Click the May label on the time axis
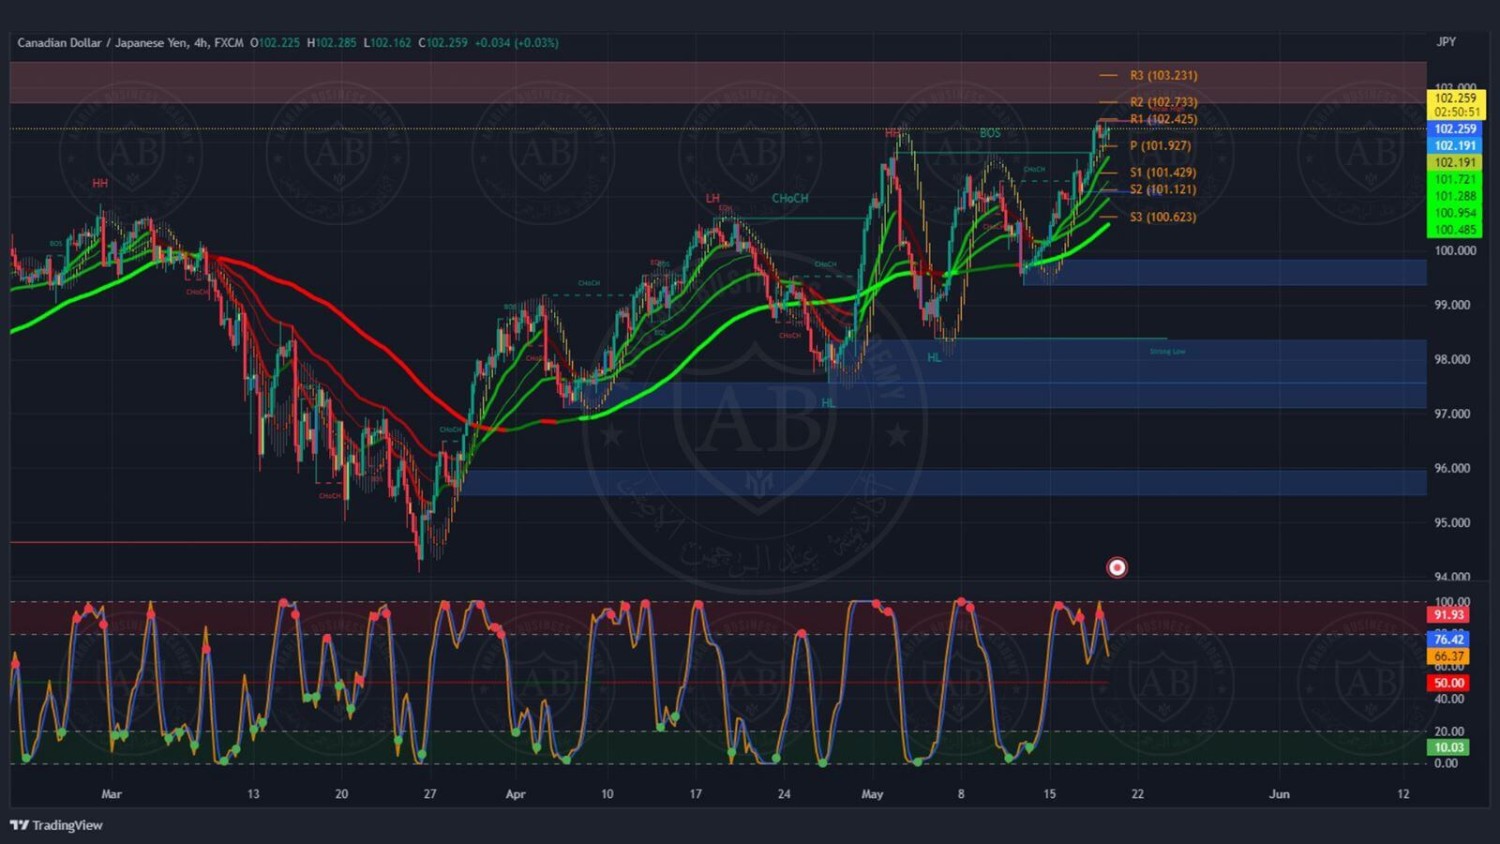 click(x=872, y=794)
